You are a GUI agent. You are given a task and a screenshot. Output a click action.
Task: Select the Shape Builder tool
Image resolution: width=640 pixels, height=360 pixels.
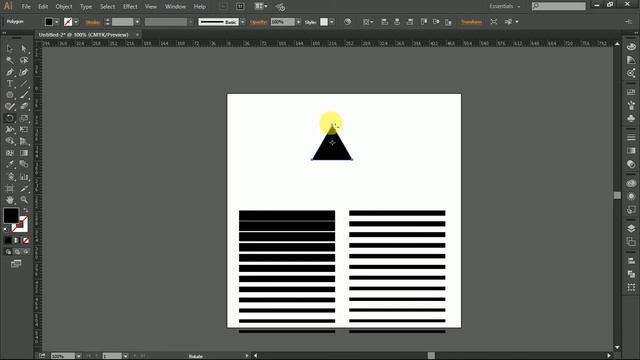click(x=10, y=141)
